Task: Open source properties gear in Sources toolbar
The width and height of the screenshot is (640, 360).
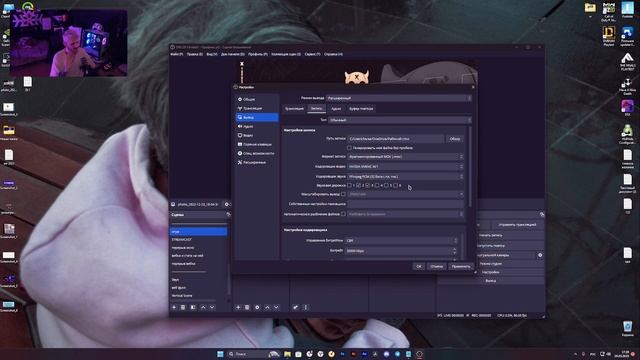Action: [x=257, y=307]
